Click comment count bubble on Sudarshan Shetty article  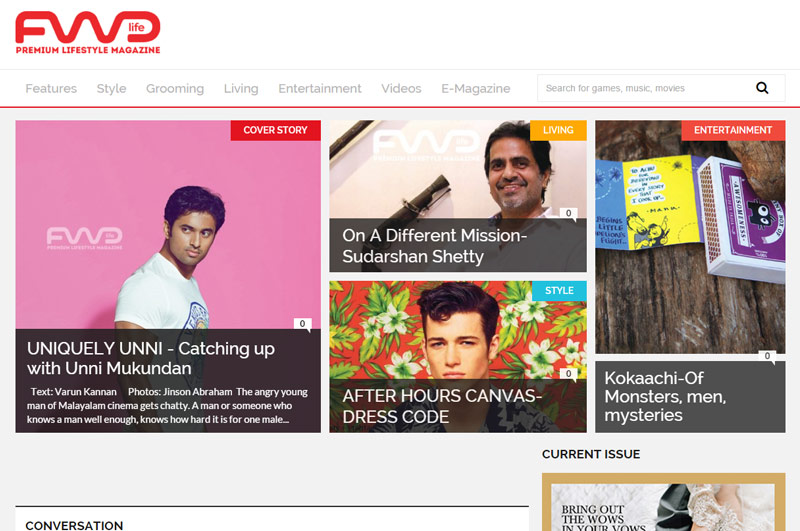[567, 214]
